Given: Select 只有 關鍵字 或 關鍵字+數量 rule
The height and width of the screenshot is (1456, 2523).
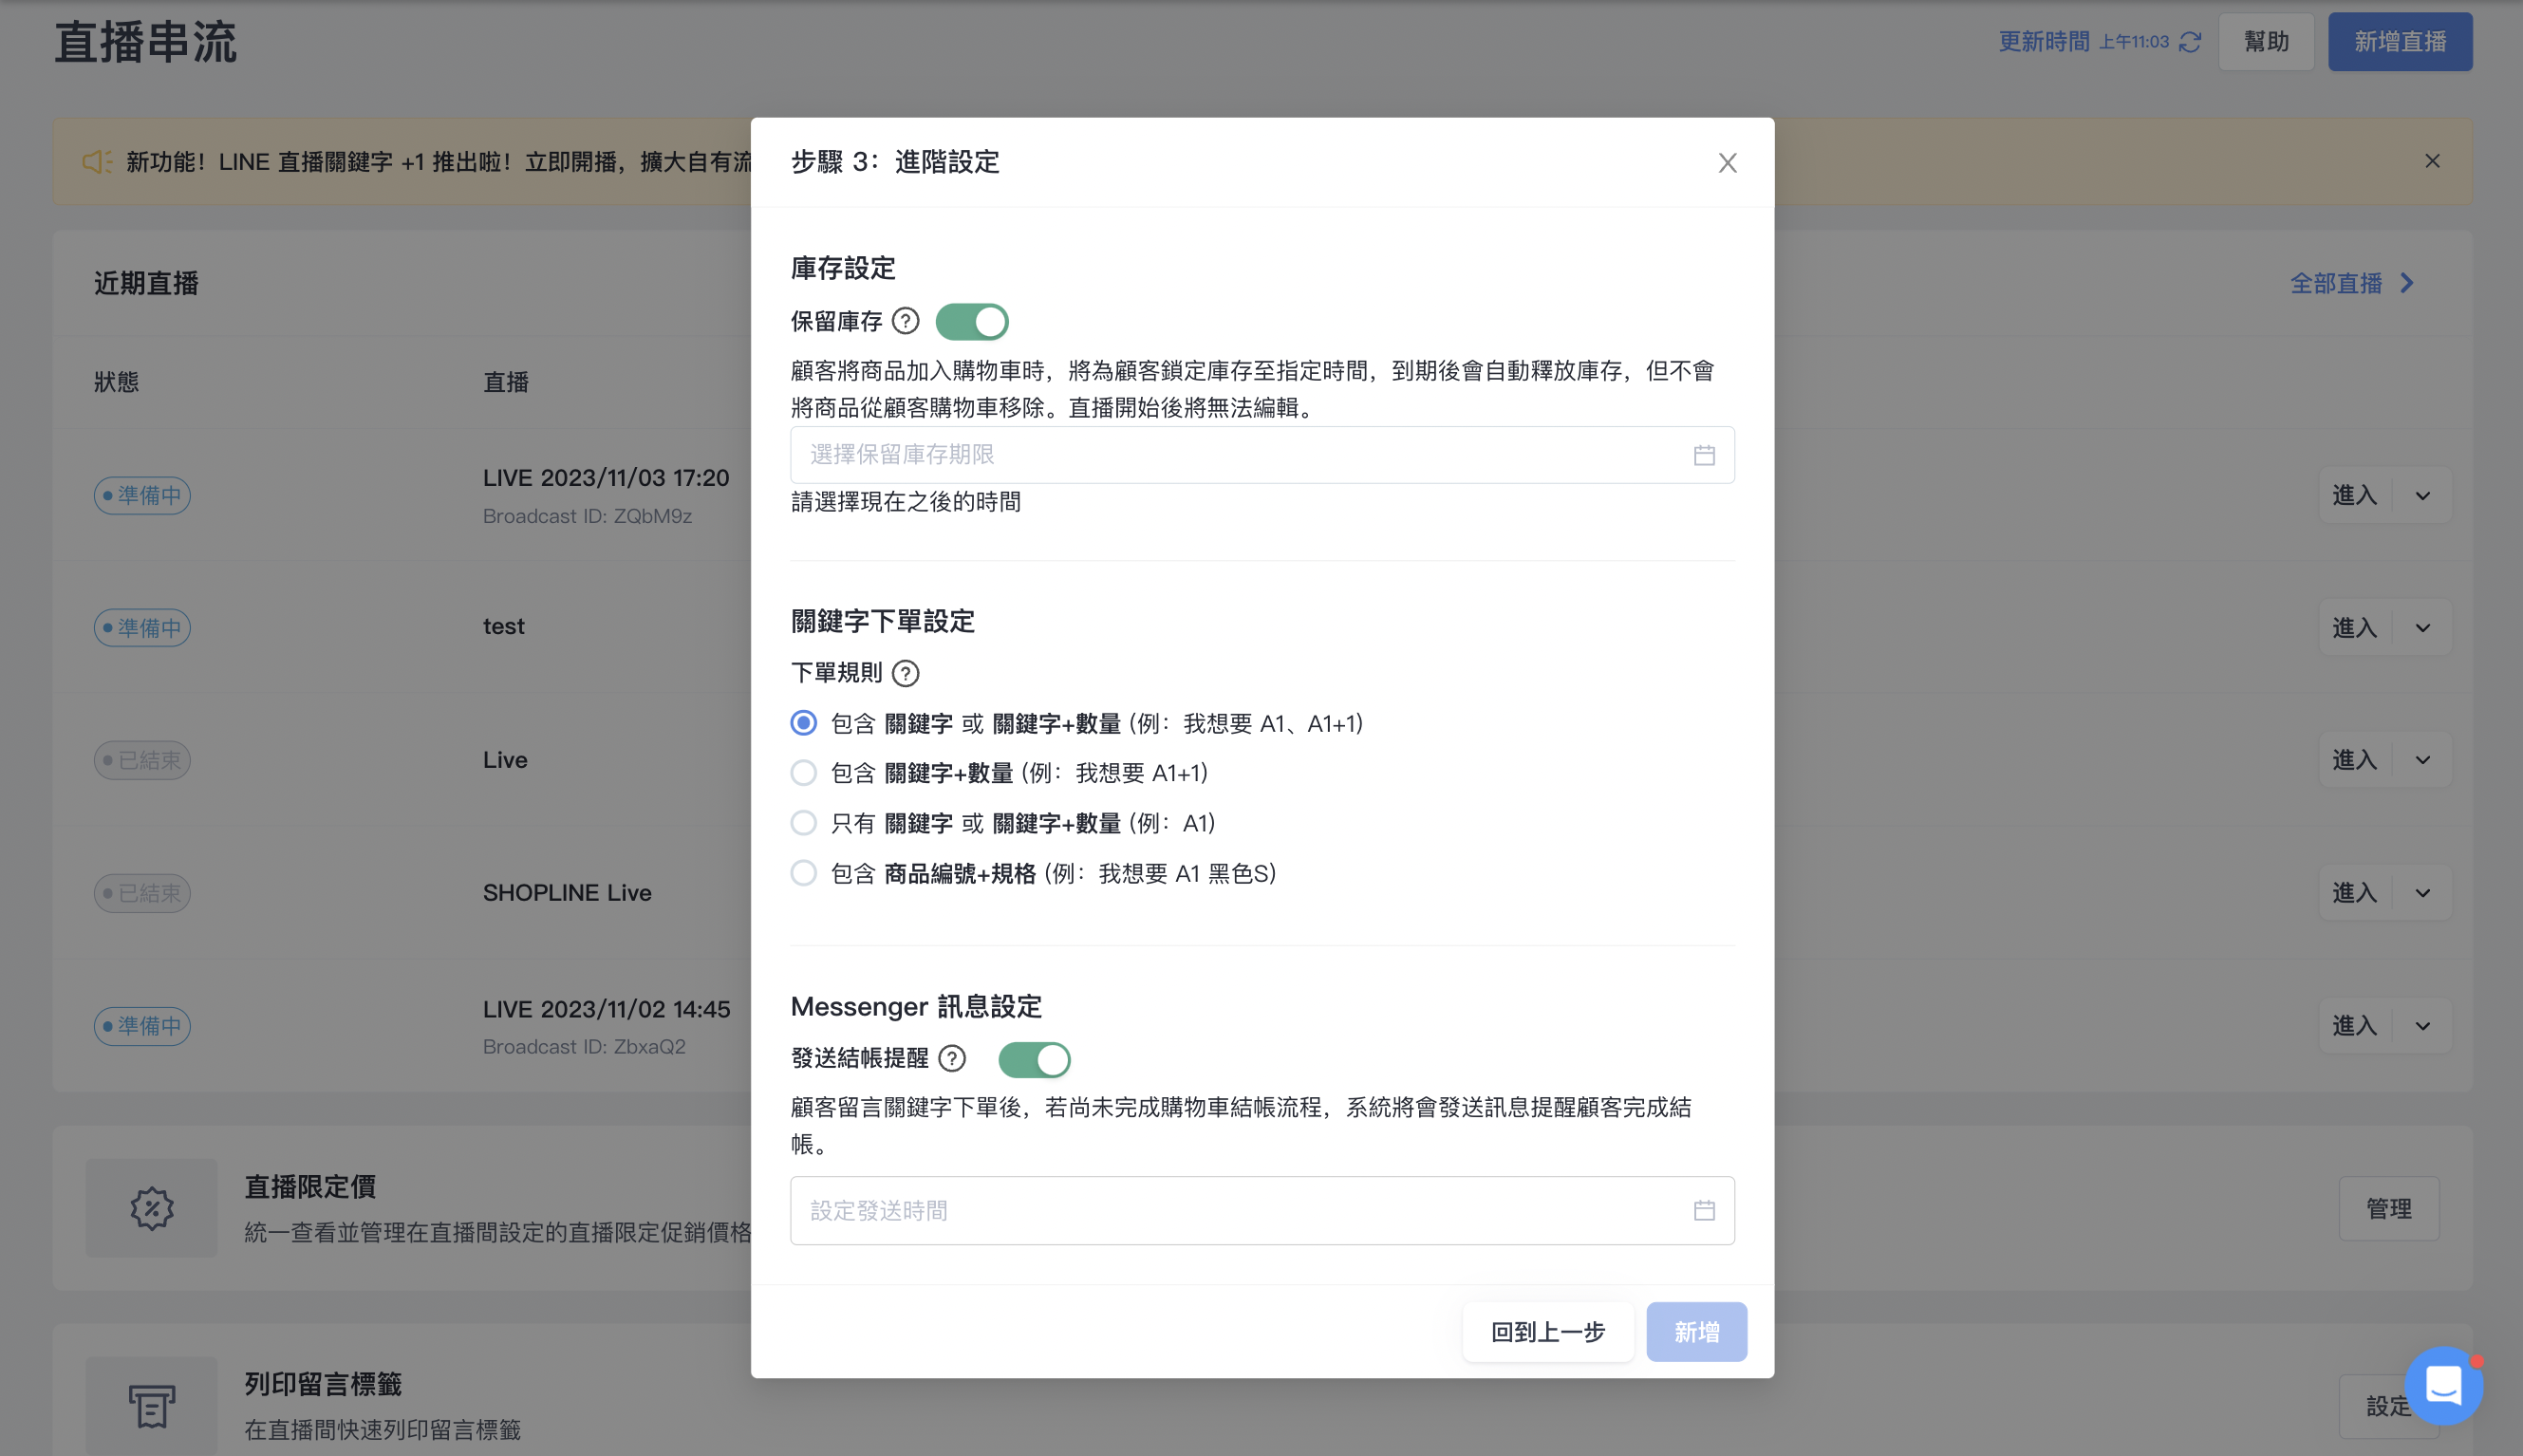Looking at the screenshot, I should point(803,823).
